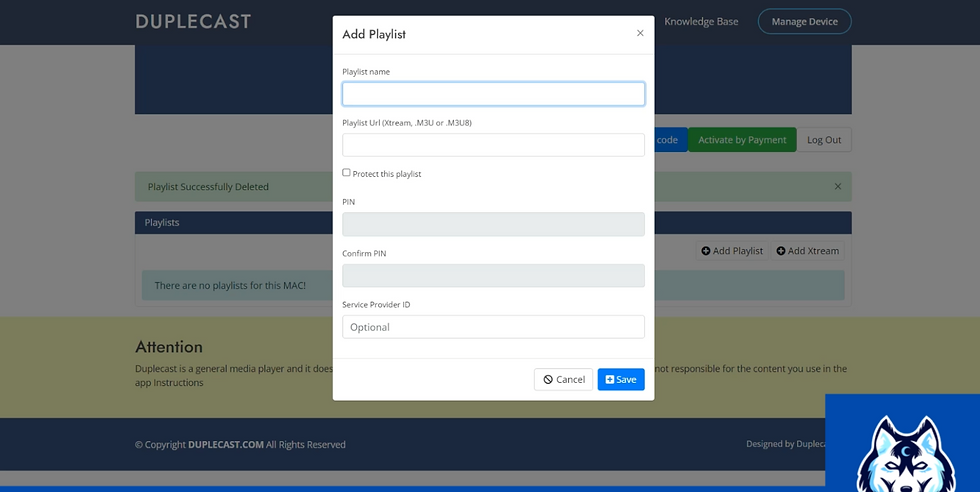Click the Manage Device button
This screenshot has width=980, height=492.
pyautogui.click(x=804, y=21)
